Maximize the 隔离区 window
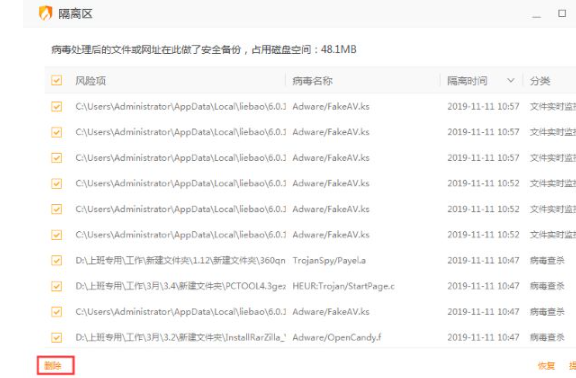Screen dimensions: 576x378 pyautogui.click(x=562, y=14)
